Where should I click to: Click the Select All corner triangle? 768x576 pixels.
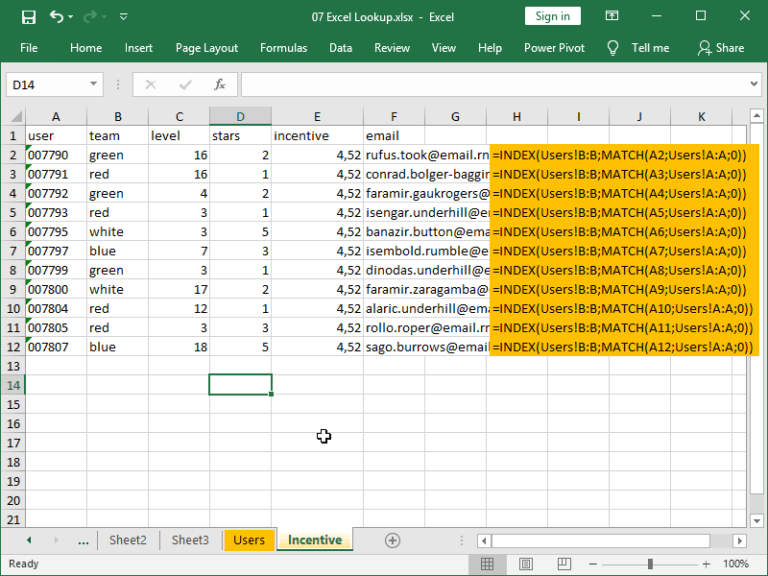pyautogui.click(x=15, y=117)
